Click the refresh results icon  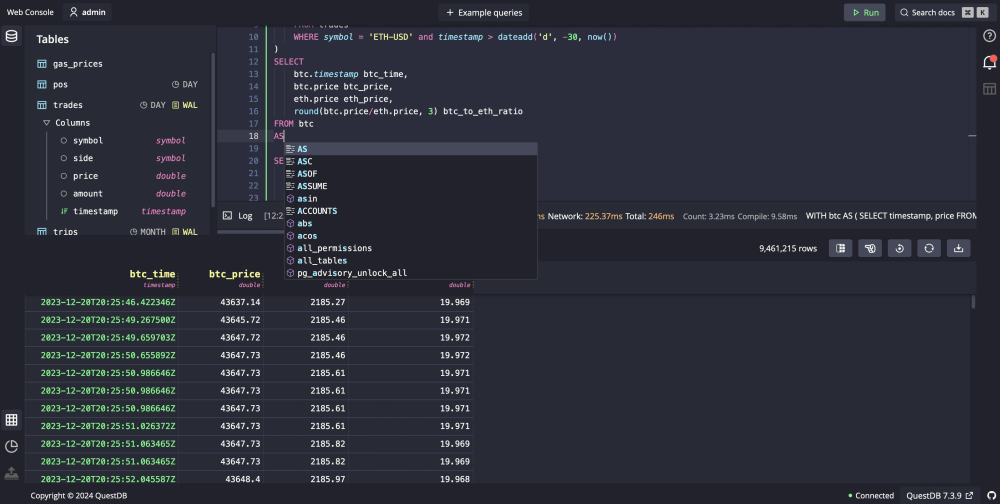929,248
